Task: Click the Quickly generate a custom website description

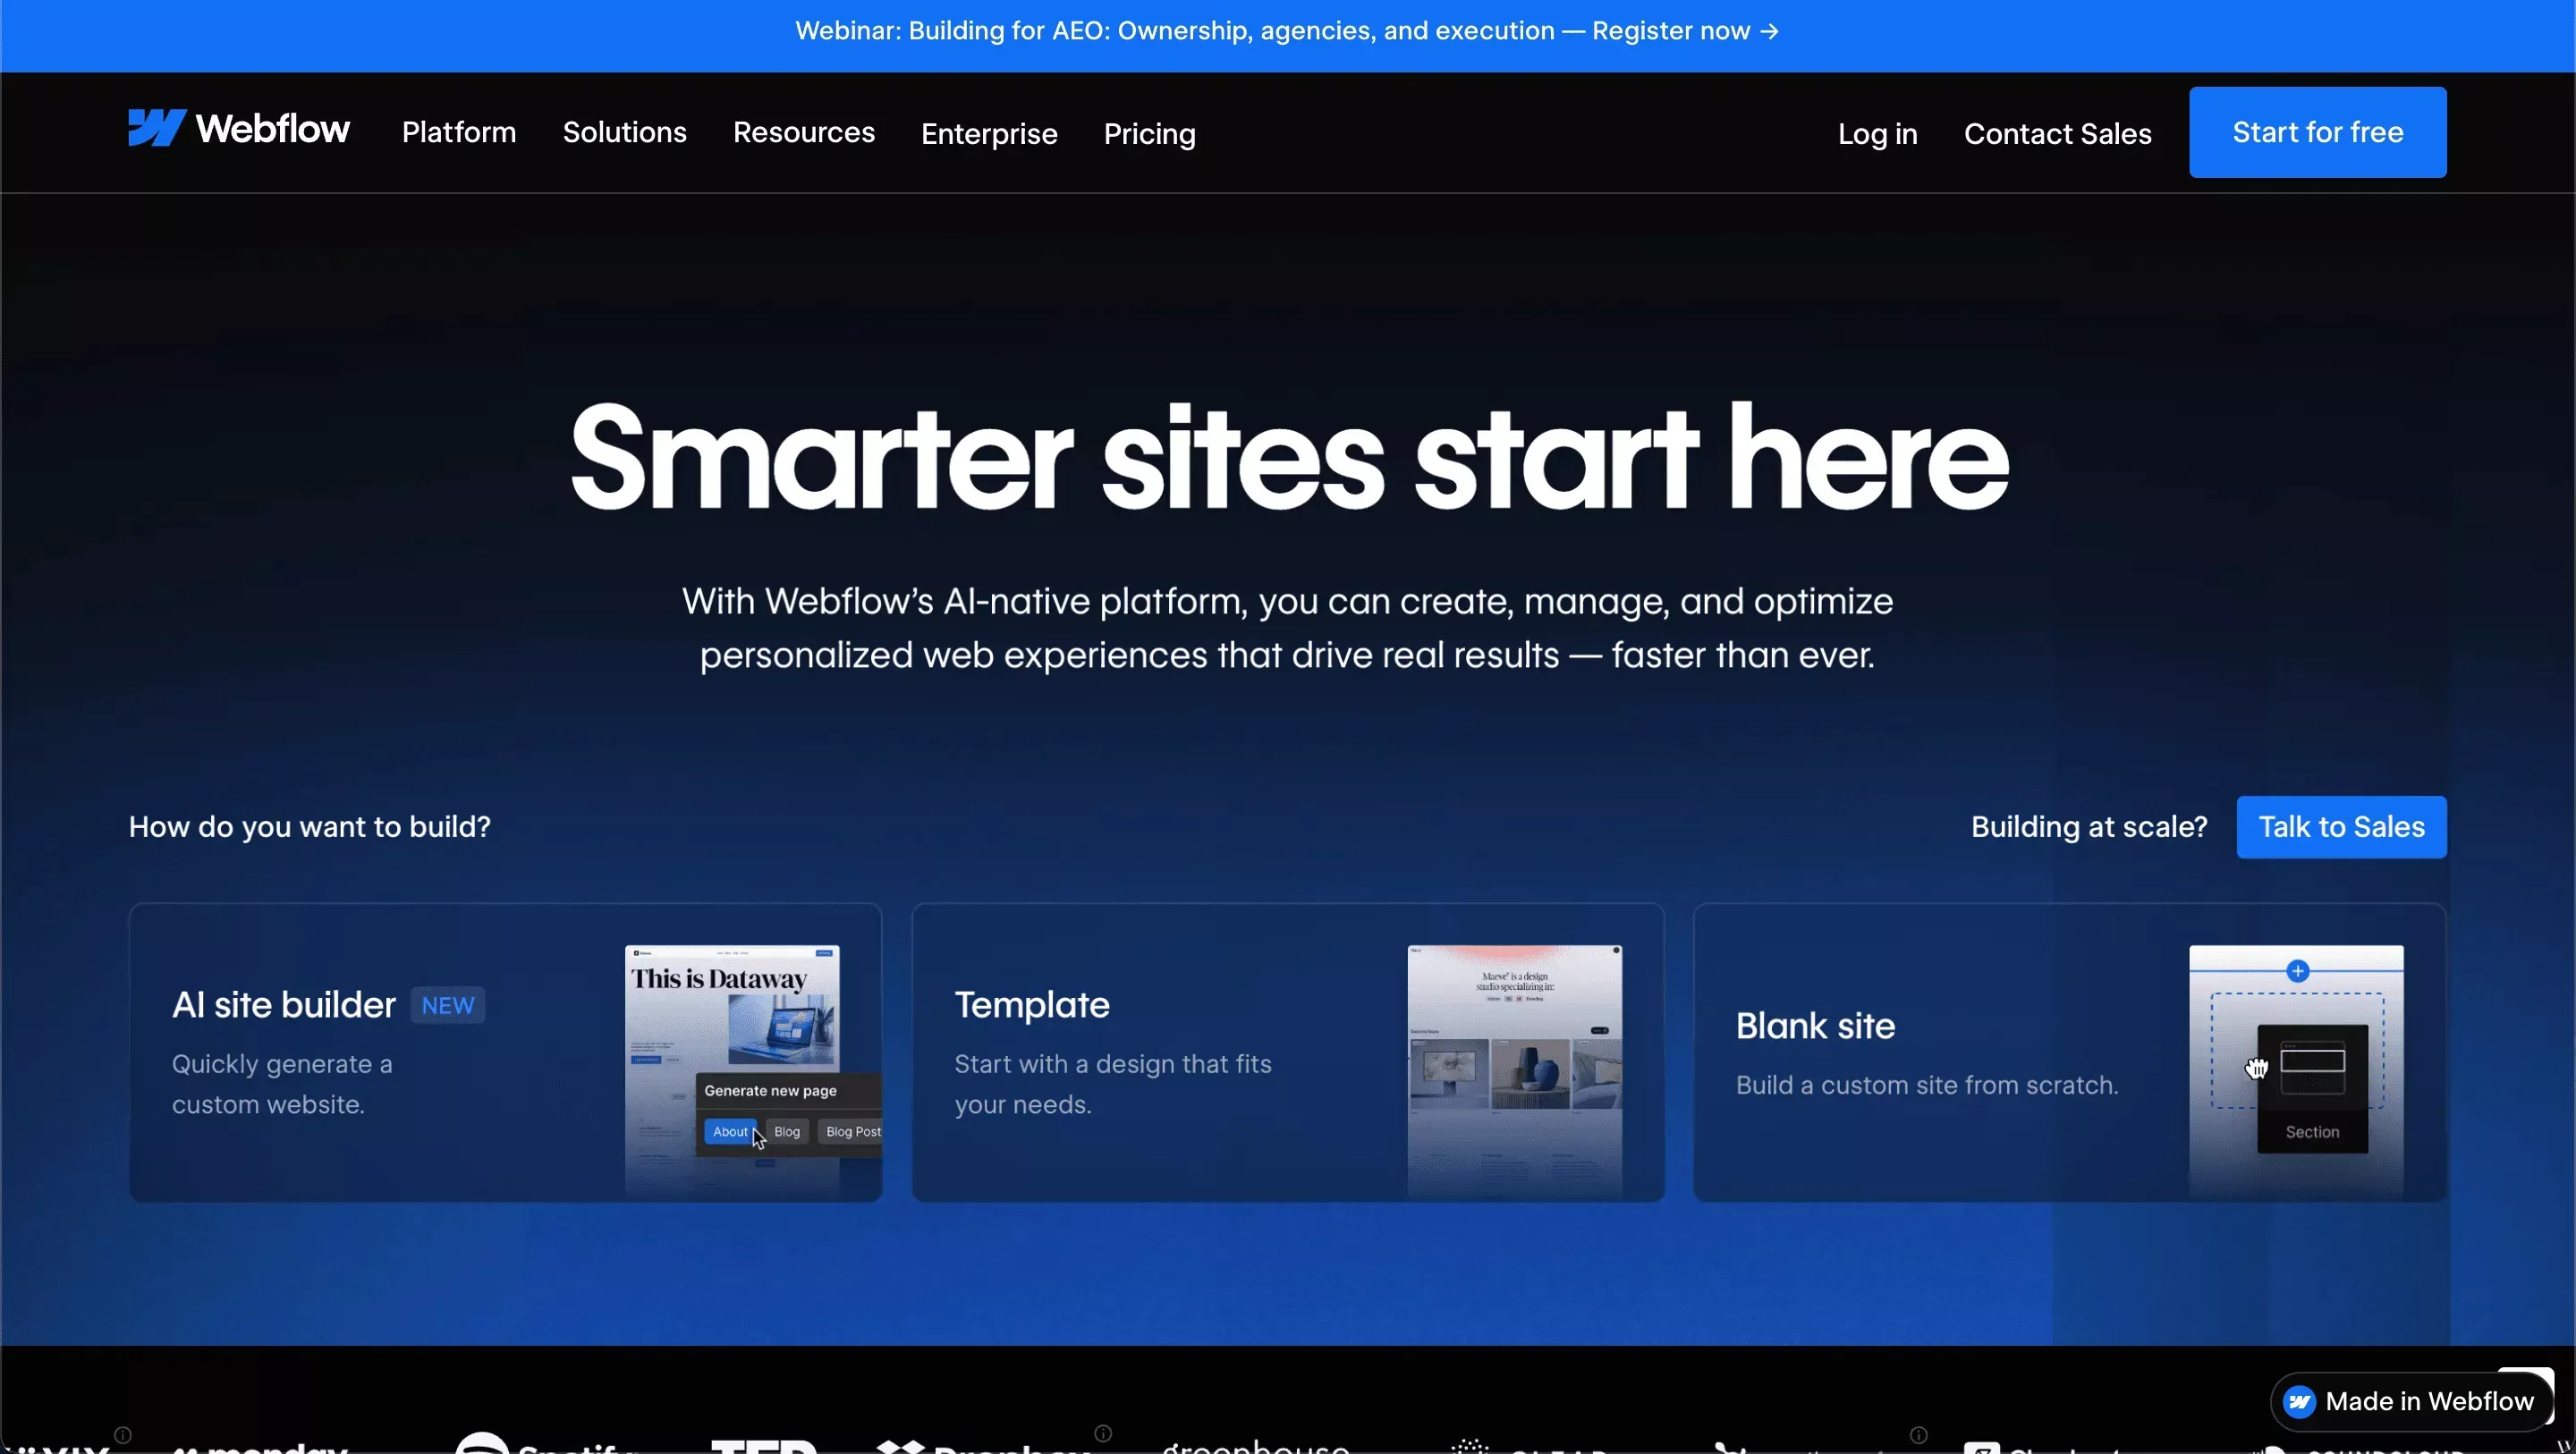Action: click(x=282, y=1084)
